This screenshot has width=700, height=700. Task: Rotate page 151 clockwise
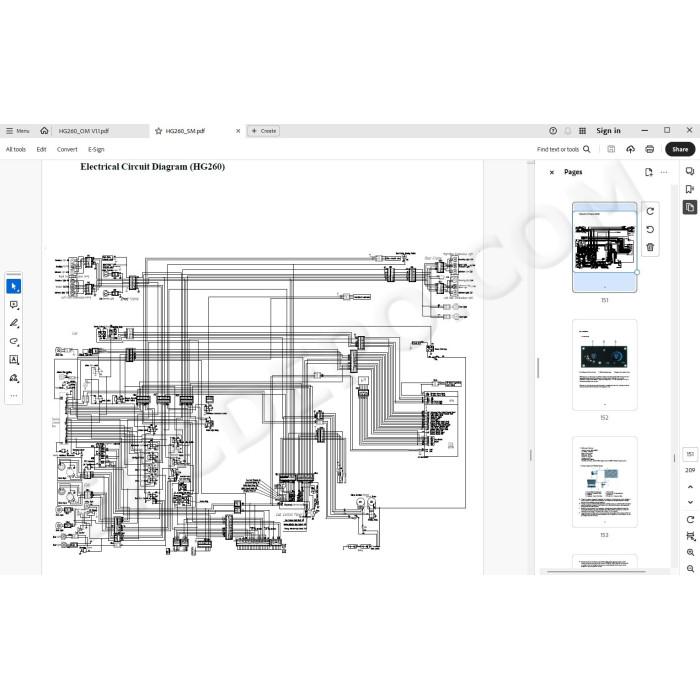(x=650, y=211)
